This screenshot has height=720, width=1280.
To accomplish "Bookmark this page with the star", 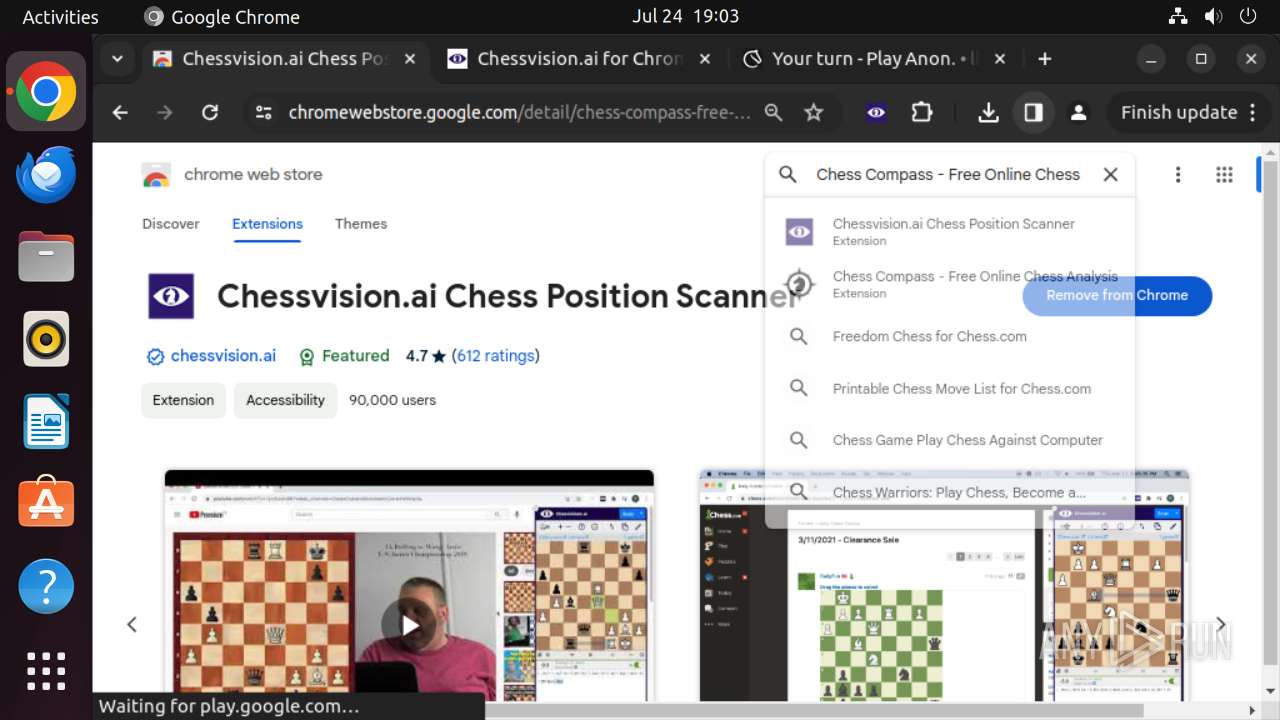I will [x=814, y=113].
